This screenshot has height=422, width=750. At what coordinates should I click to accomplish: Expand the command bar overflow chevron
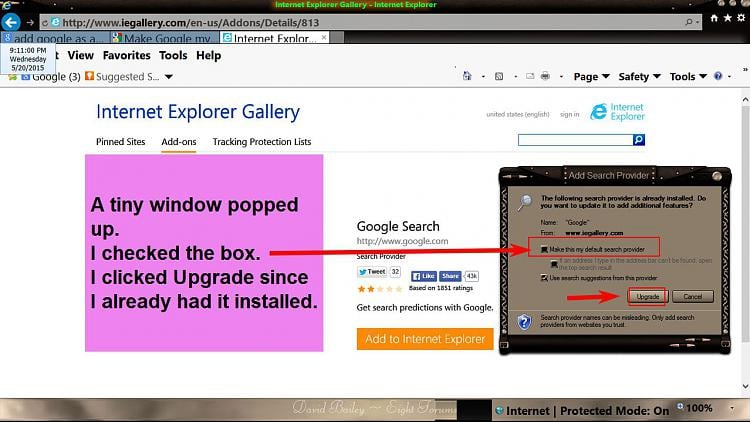click(745, 70)
